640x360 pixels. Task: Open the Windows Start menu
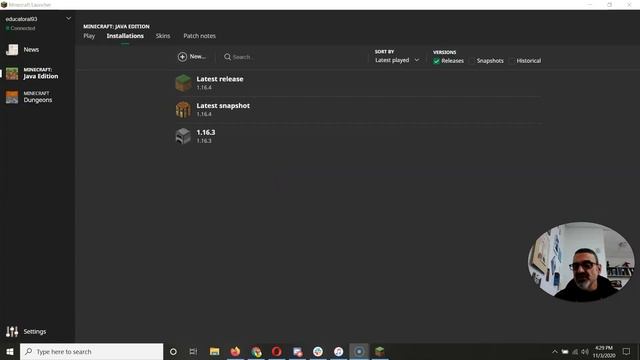10,351
